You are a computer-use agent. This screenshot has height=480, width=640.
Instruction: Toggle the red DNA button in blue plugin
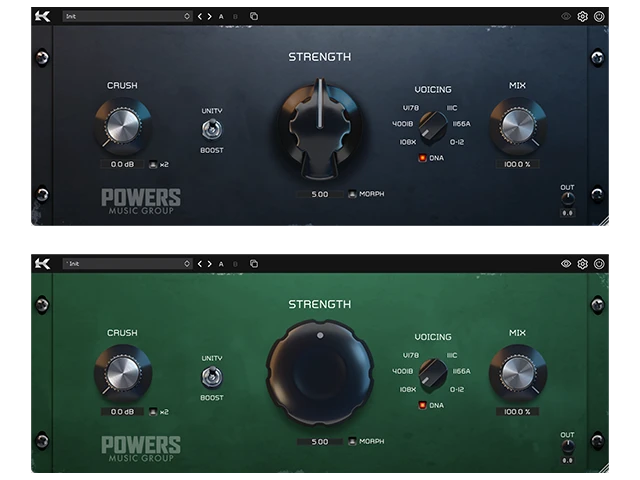pyautogui.click(x=422, y=158)
